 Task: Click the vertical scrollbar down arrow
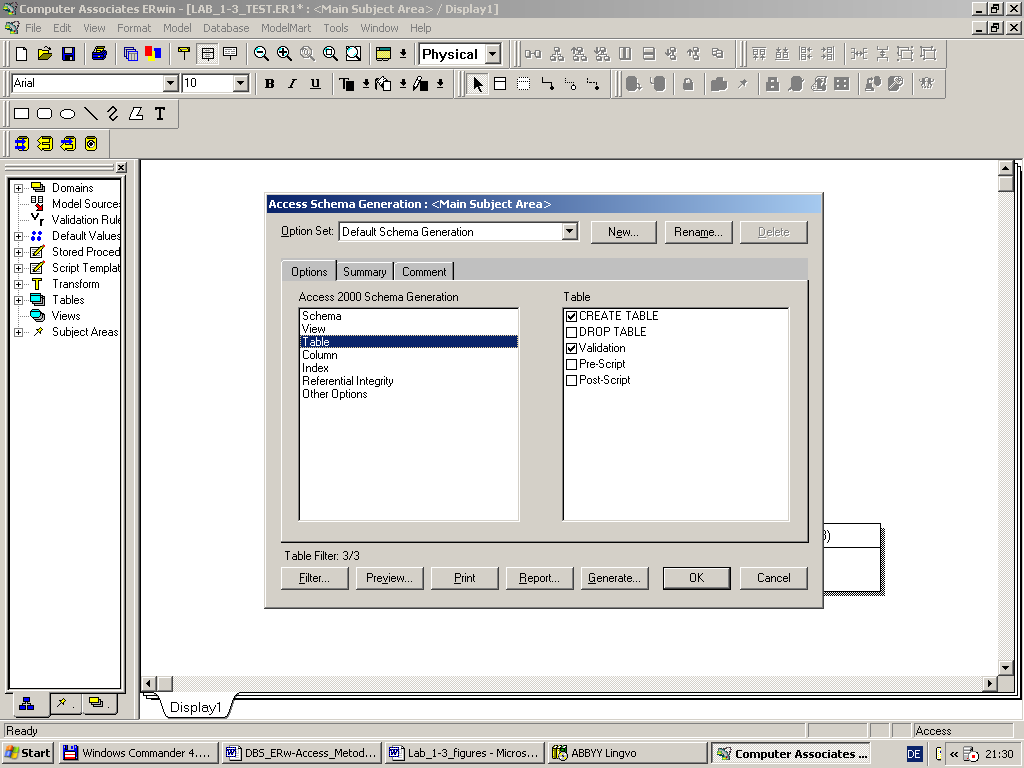1006,667
